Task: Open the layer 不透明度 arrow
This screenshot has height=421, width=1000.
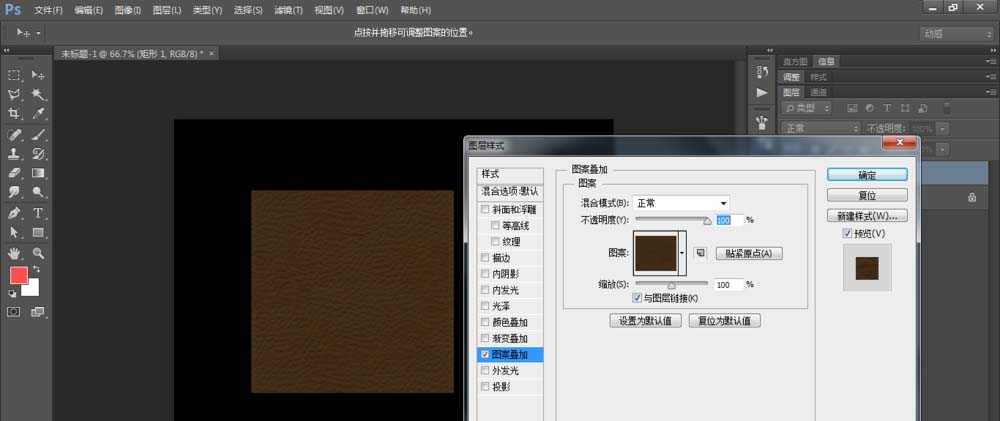Action: [943, 128]
